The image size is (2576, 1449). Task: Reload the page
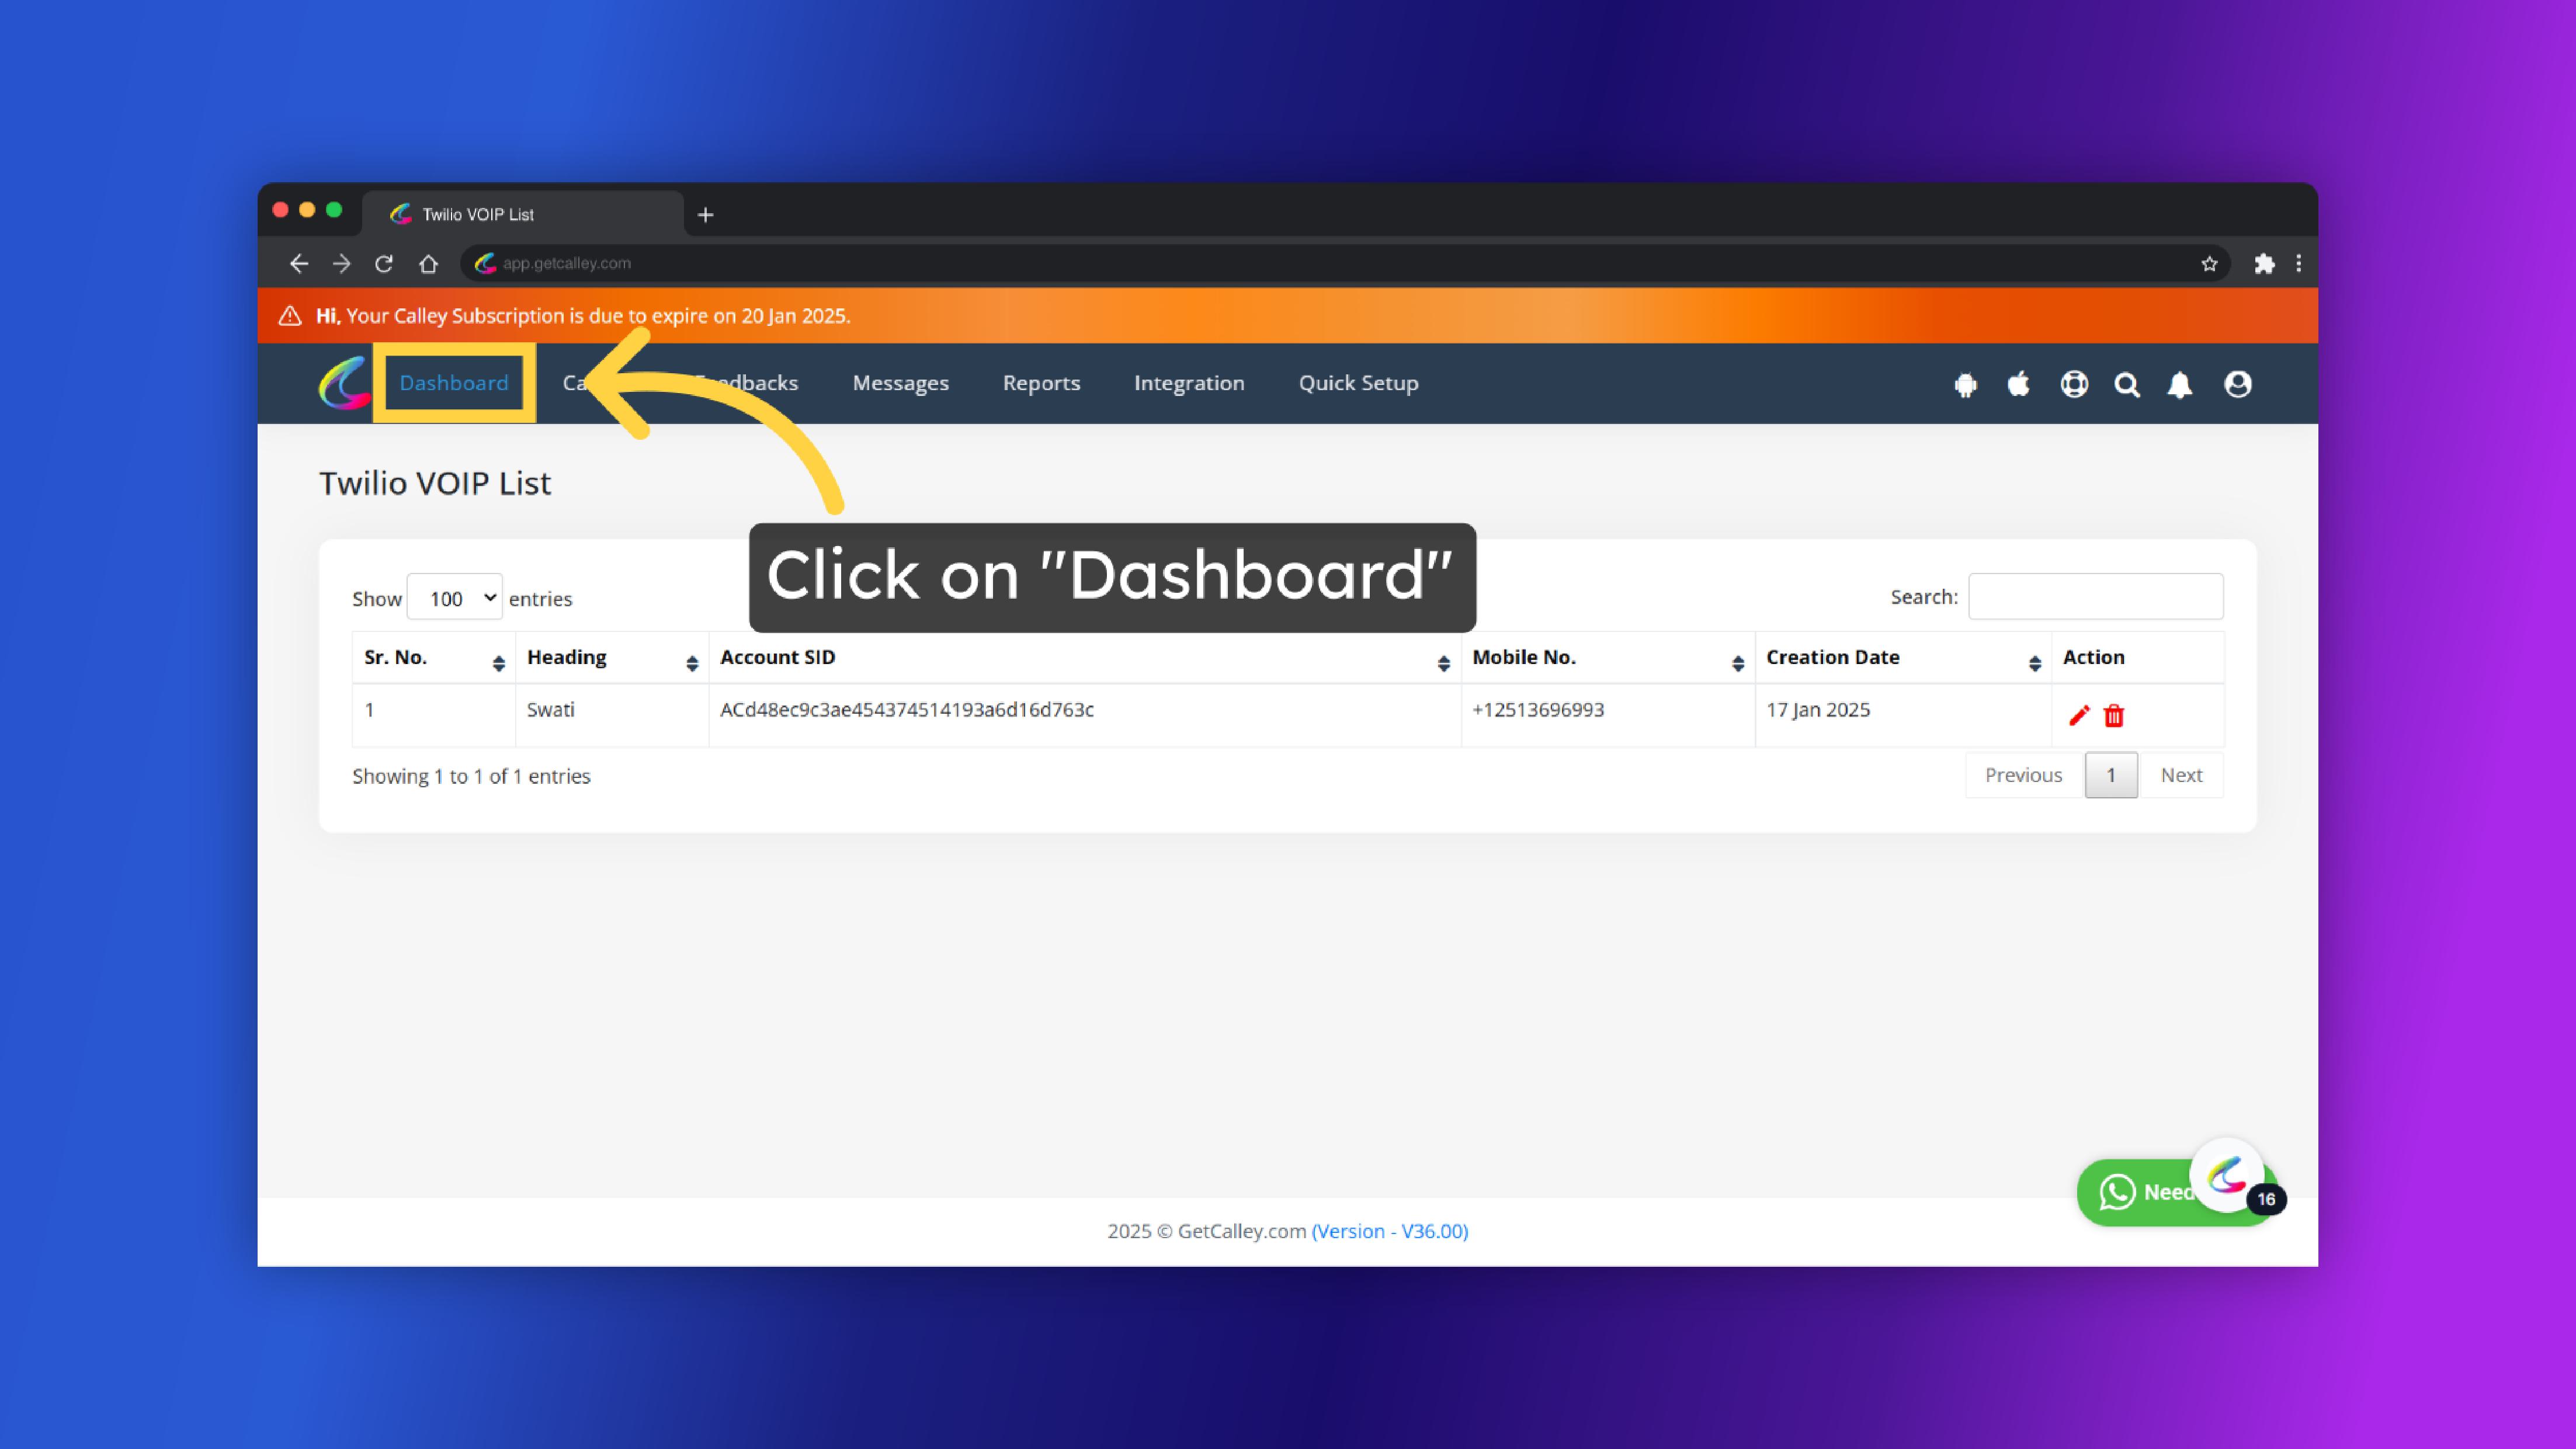coord(384,263)
